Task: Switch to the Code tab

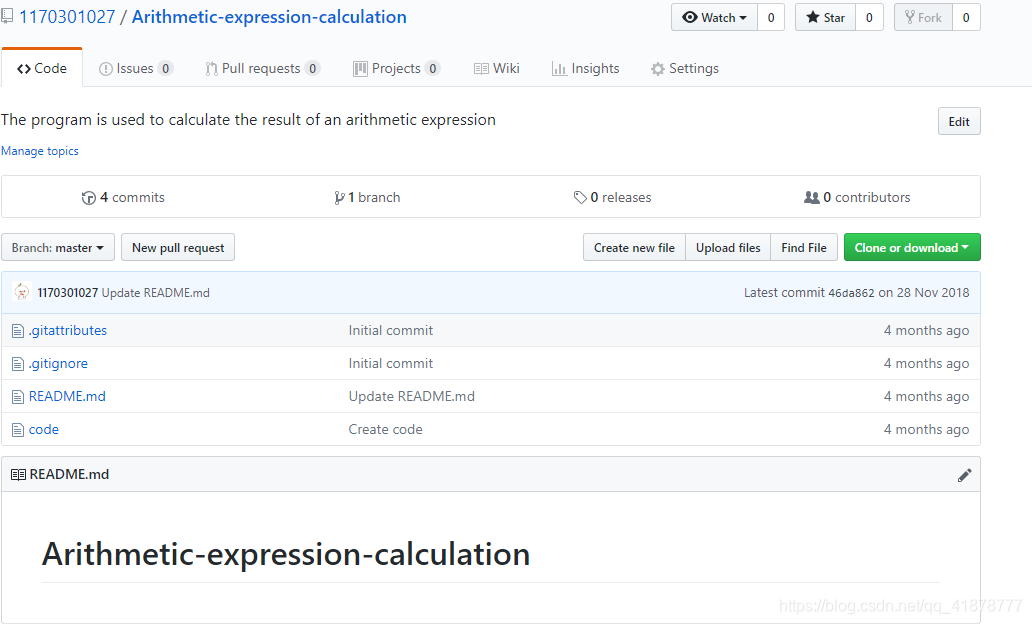Action: 42,68
